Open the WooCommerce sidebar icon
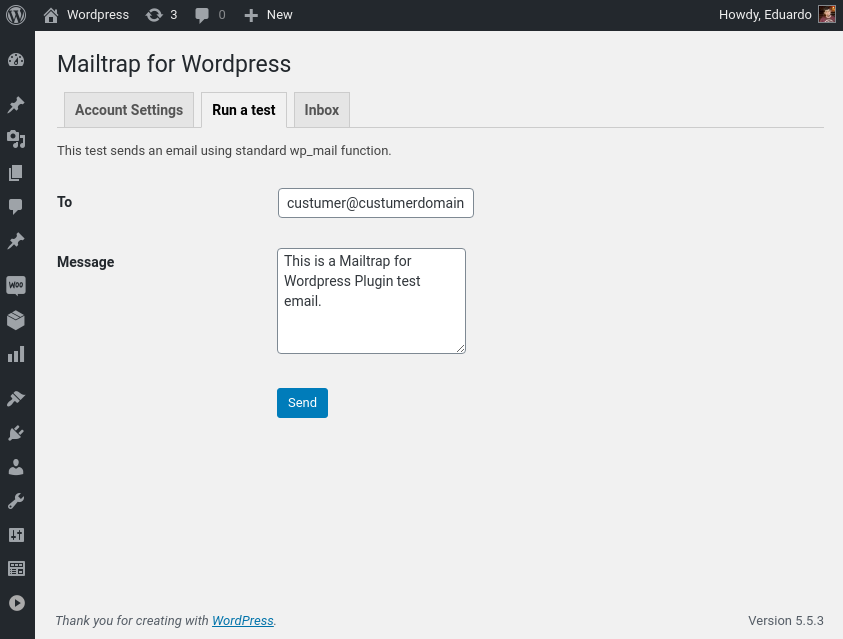Image resolution: width=843 pixels, height=639 pixels. [x=16, y=285]
